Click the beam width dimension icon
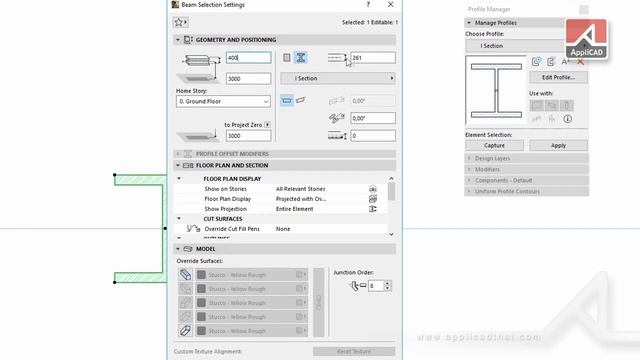 pyautogui.click(x=337, y=58)
